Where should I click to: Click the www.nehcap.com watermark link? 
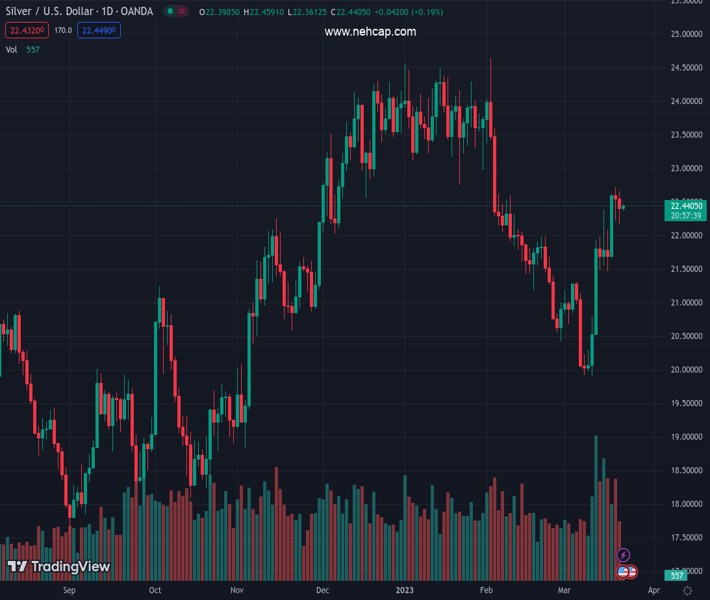coord(370,32)
